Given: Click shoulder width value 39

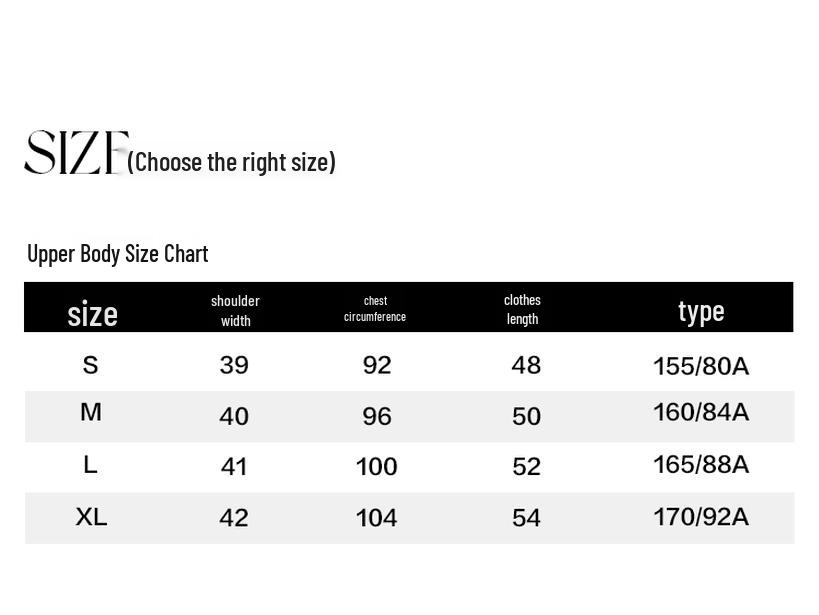Looking at the screenshot, I should point(234,365).
